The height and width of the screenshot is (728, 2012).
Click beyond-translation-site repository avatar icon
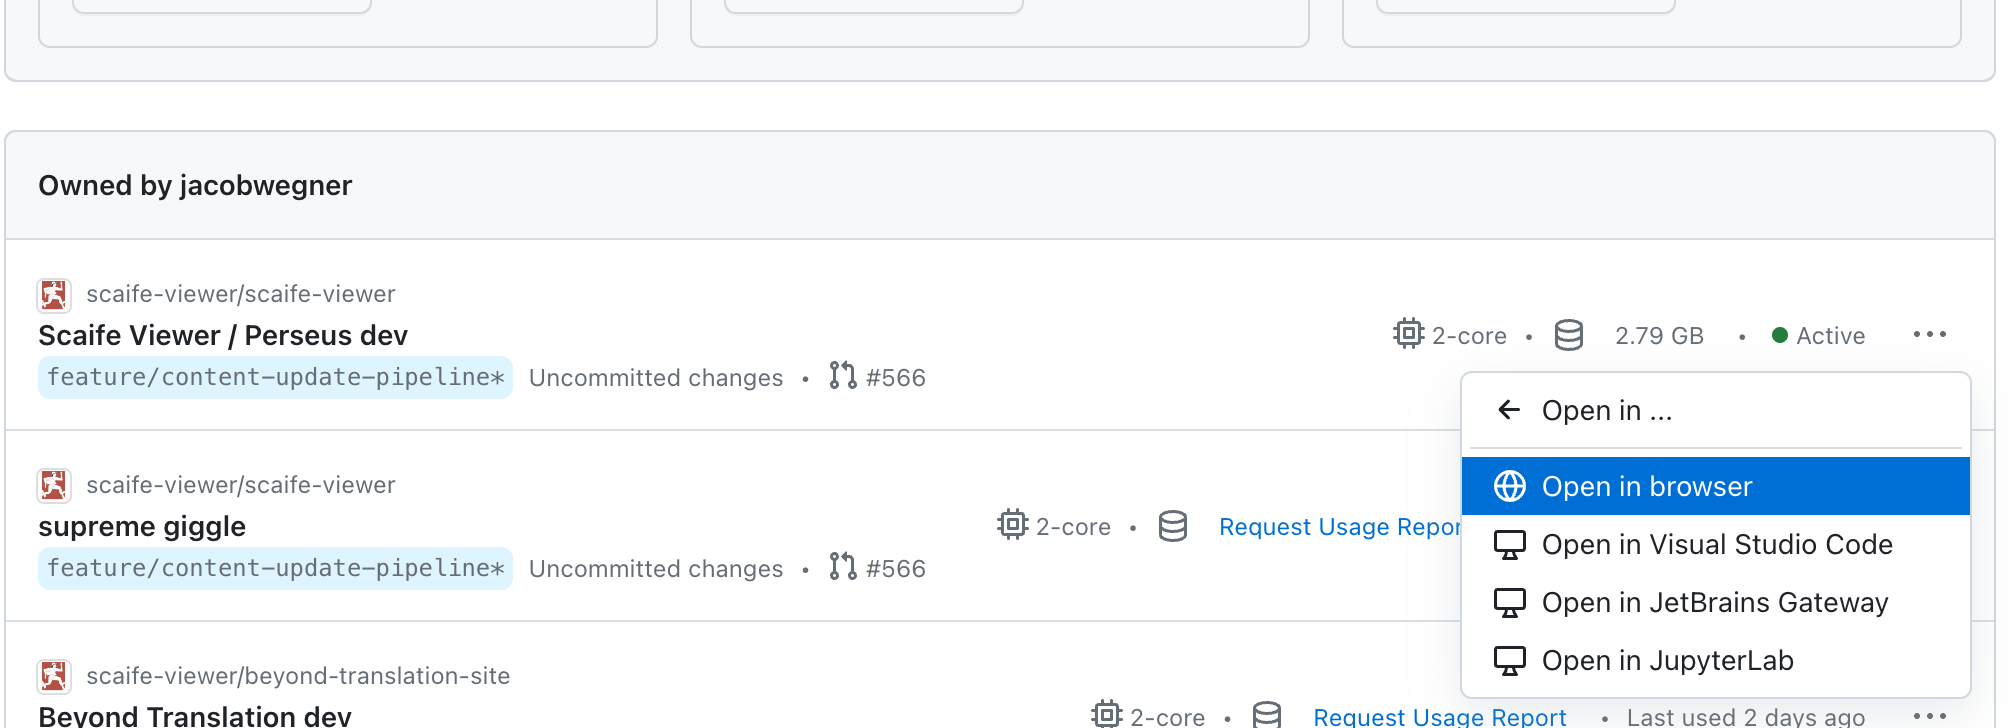point(54,677)
